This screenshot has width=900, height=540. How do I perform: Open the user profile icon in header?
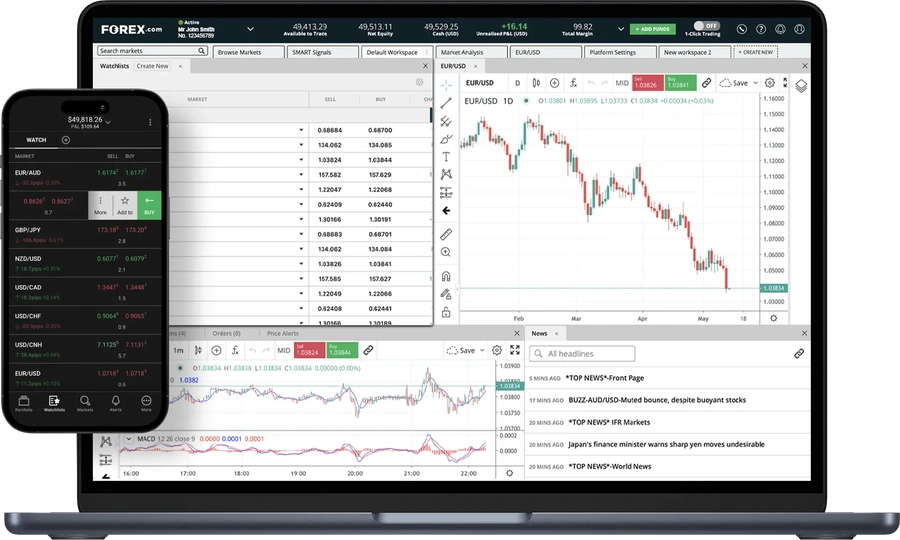click(799, 29)
